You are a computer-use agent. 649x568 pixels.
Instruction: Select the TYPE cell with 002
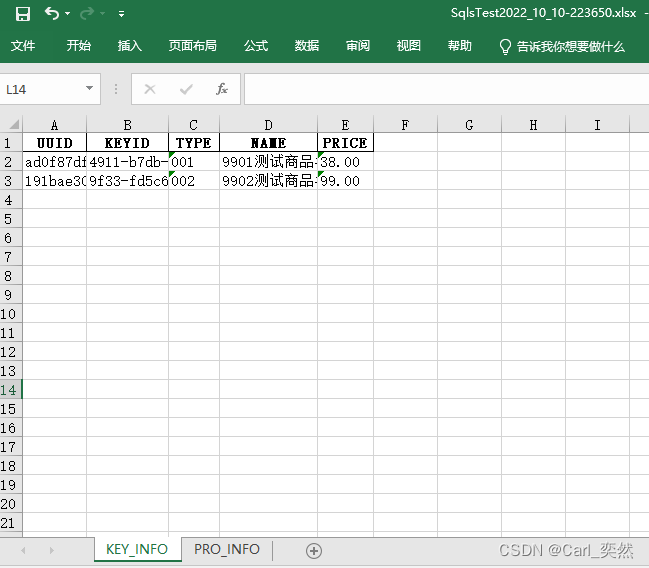[194, 181]
